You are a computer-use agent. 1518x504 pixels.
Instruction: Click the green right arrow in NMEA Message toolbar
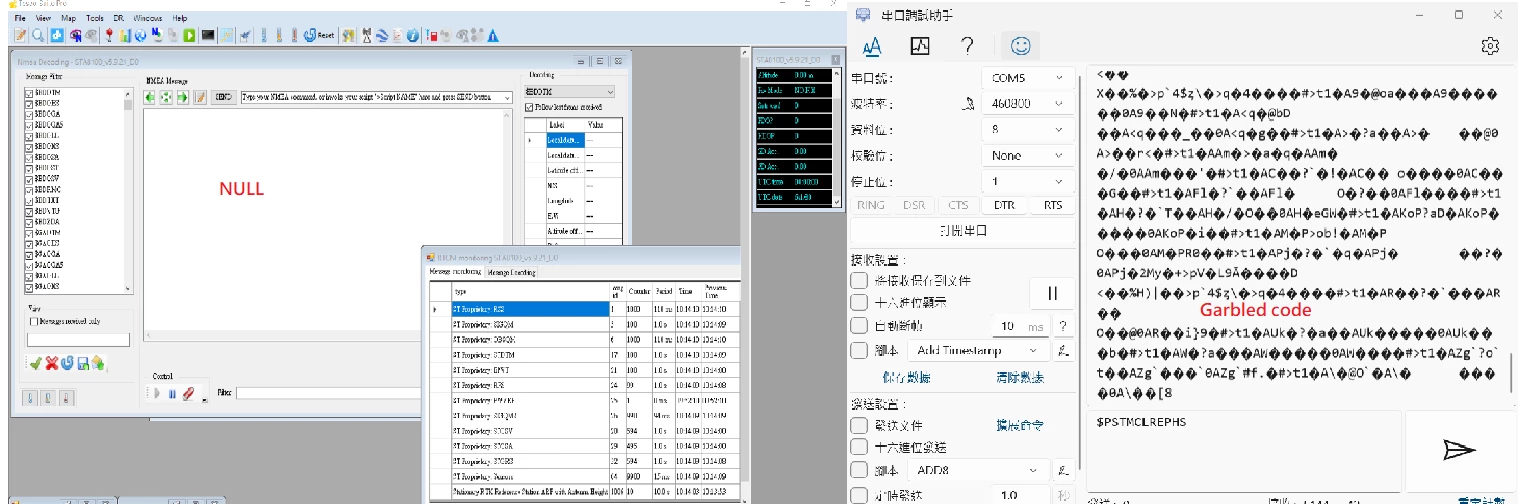183,97
